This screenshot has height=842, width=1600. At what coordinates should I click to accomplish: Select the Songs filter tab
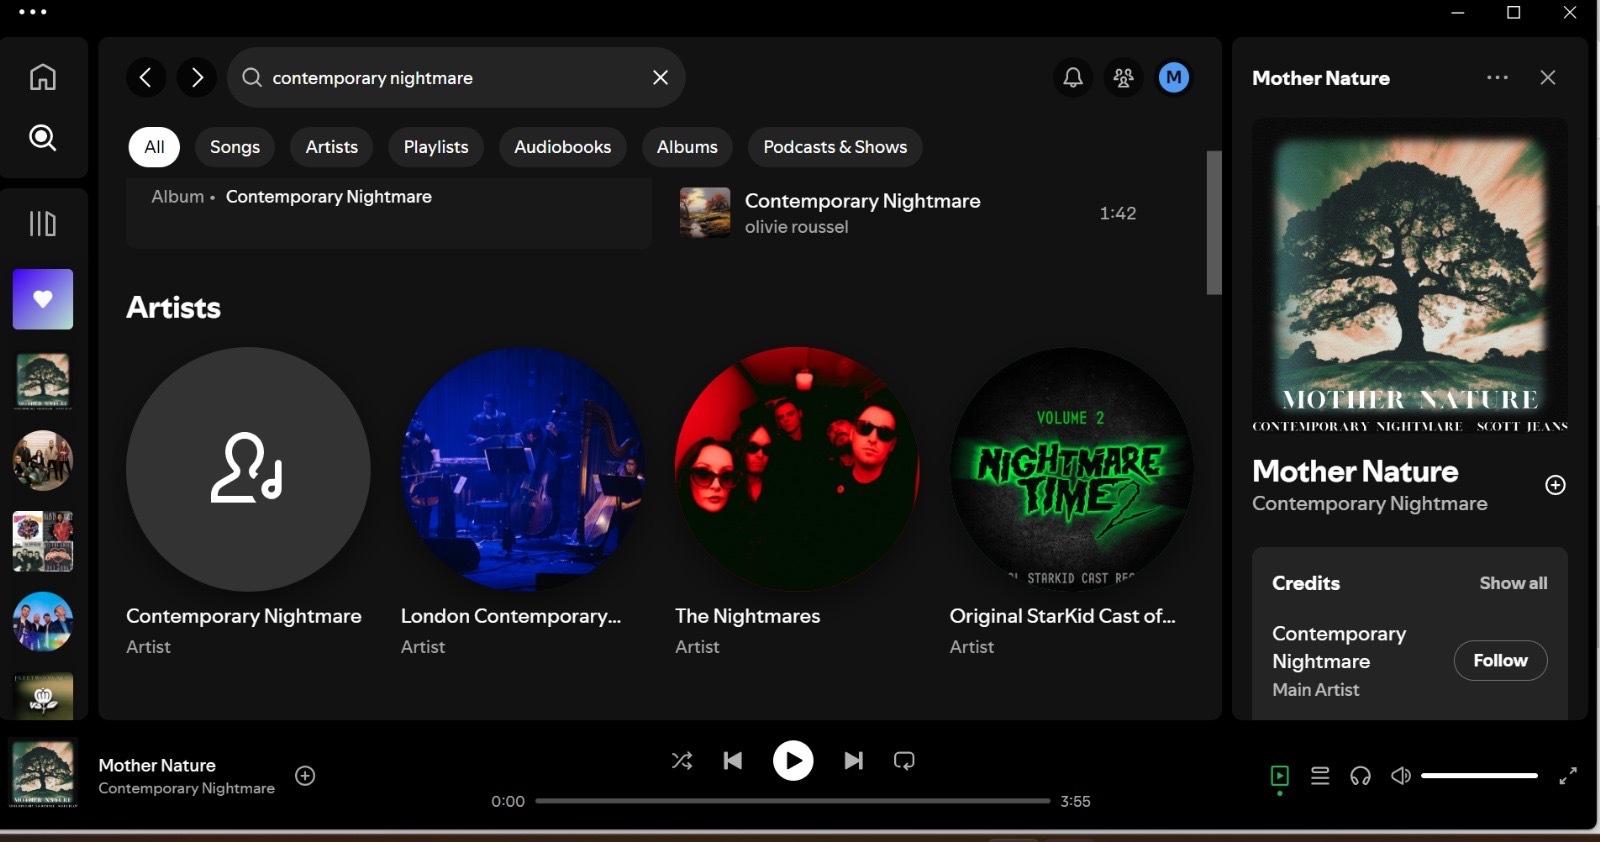click(x=235, y=147)
